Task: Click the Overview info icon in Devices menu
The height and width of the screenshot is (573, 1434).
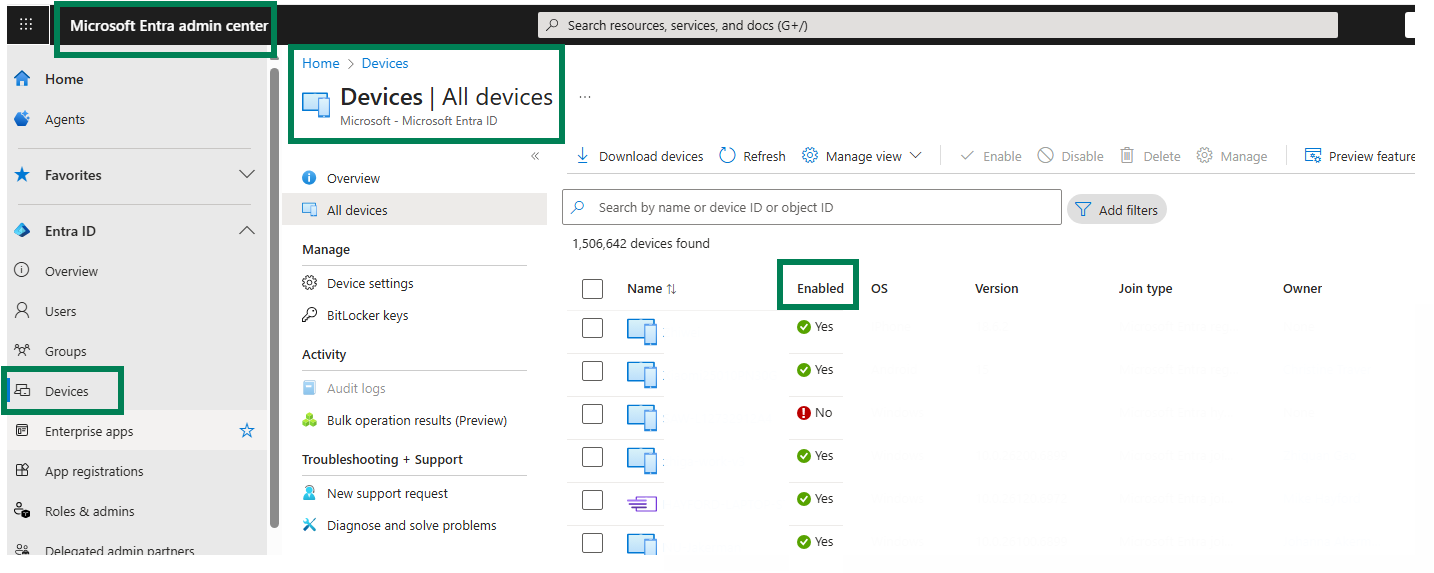Action: (310, 178)
